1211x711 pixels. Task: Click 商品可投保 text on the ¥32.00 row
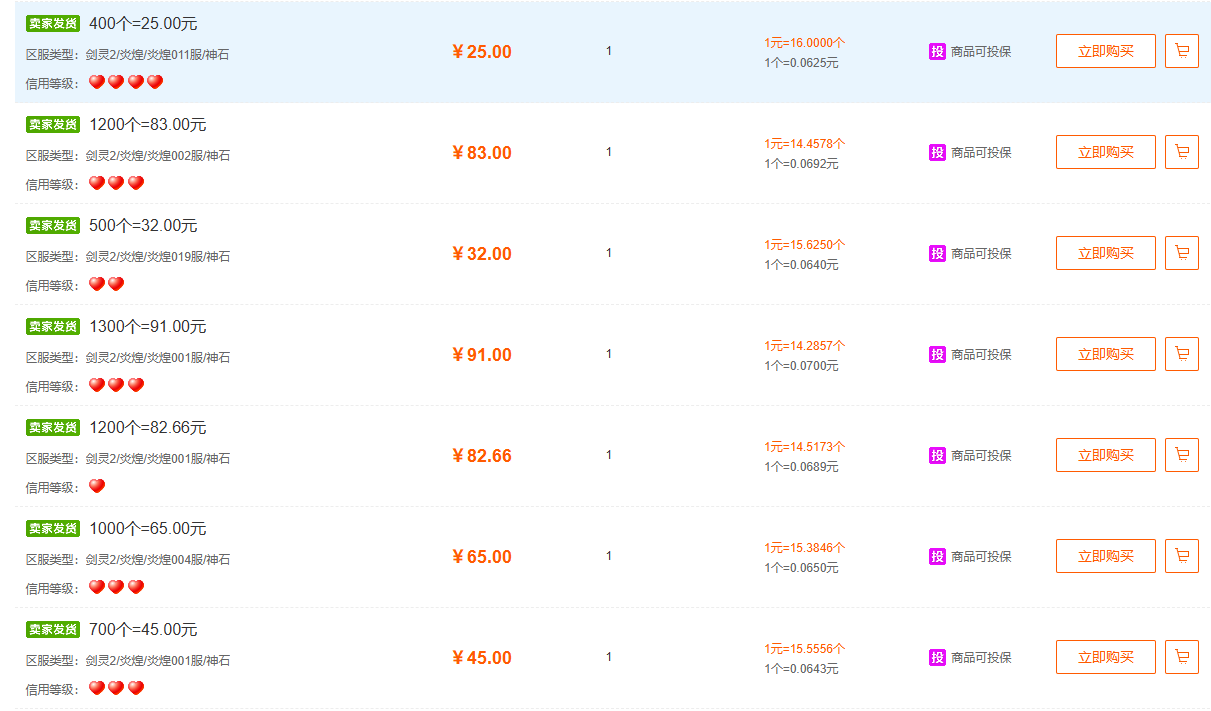coord(981,254)
